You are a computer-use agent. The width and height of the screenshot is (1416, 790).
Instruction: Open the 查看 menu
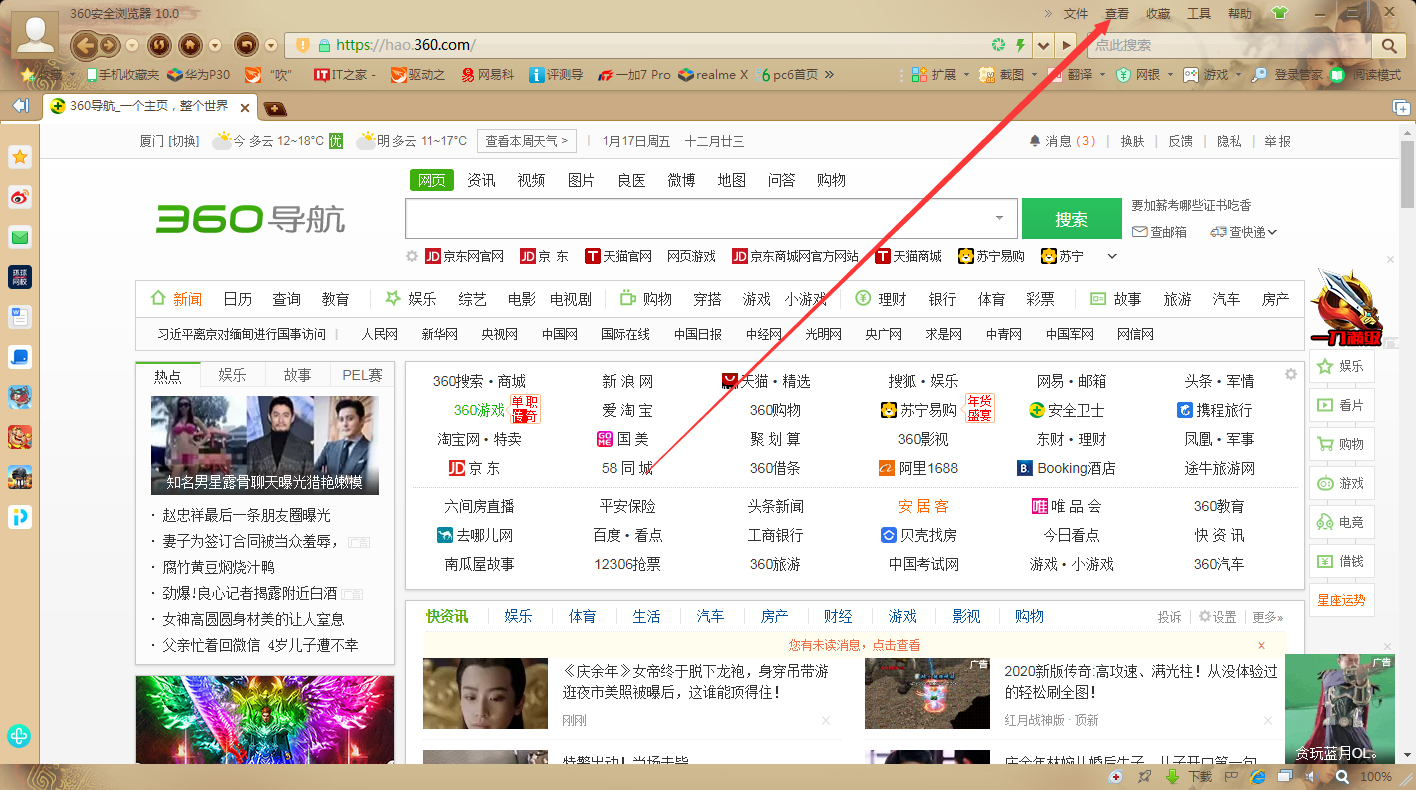tap(1116, 13)
